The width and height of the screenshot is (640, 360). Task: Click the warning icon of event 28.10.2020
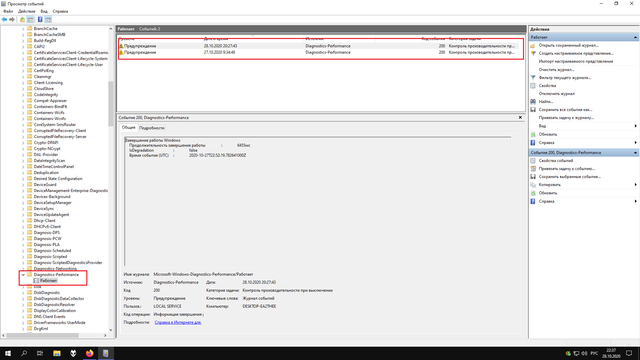pyautogui.click(x=121, y=46)
